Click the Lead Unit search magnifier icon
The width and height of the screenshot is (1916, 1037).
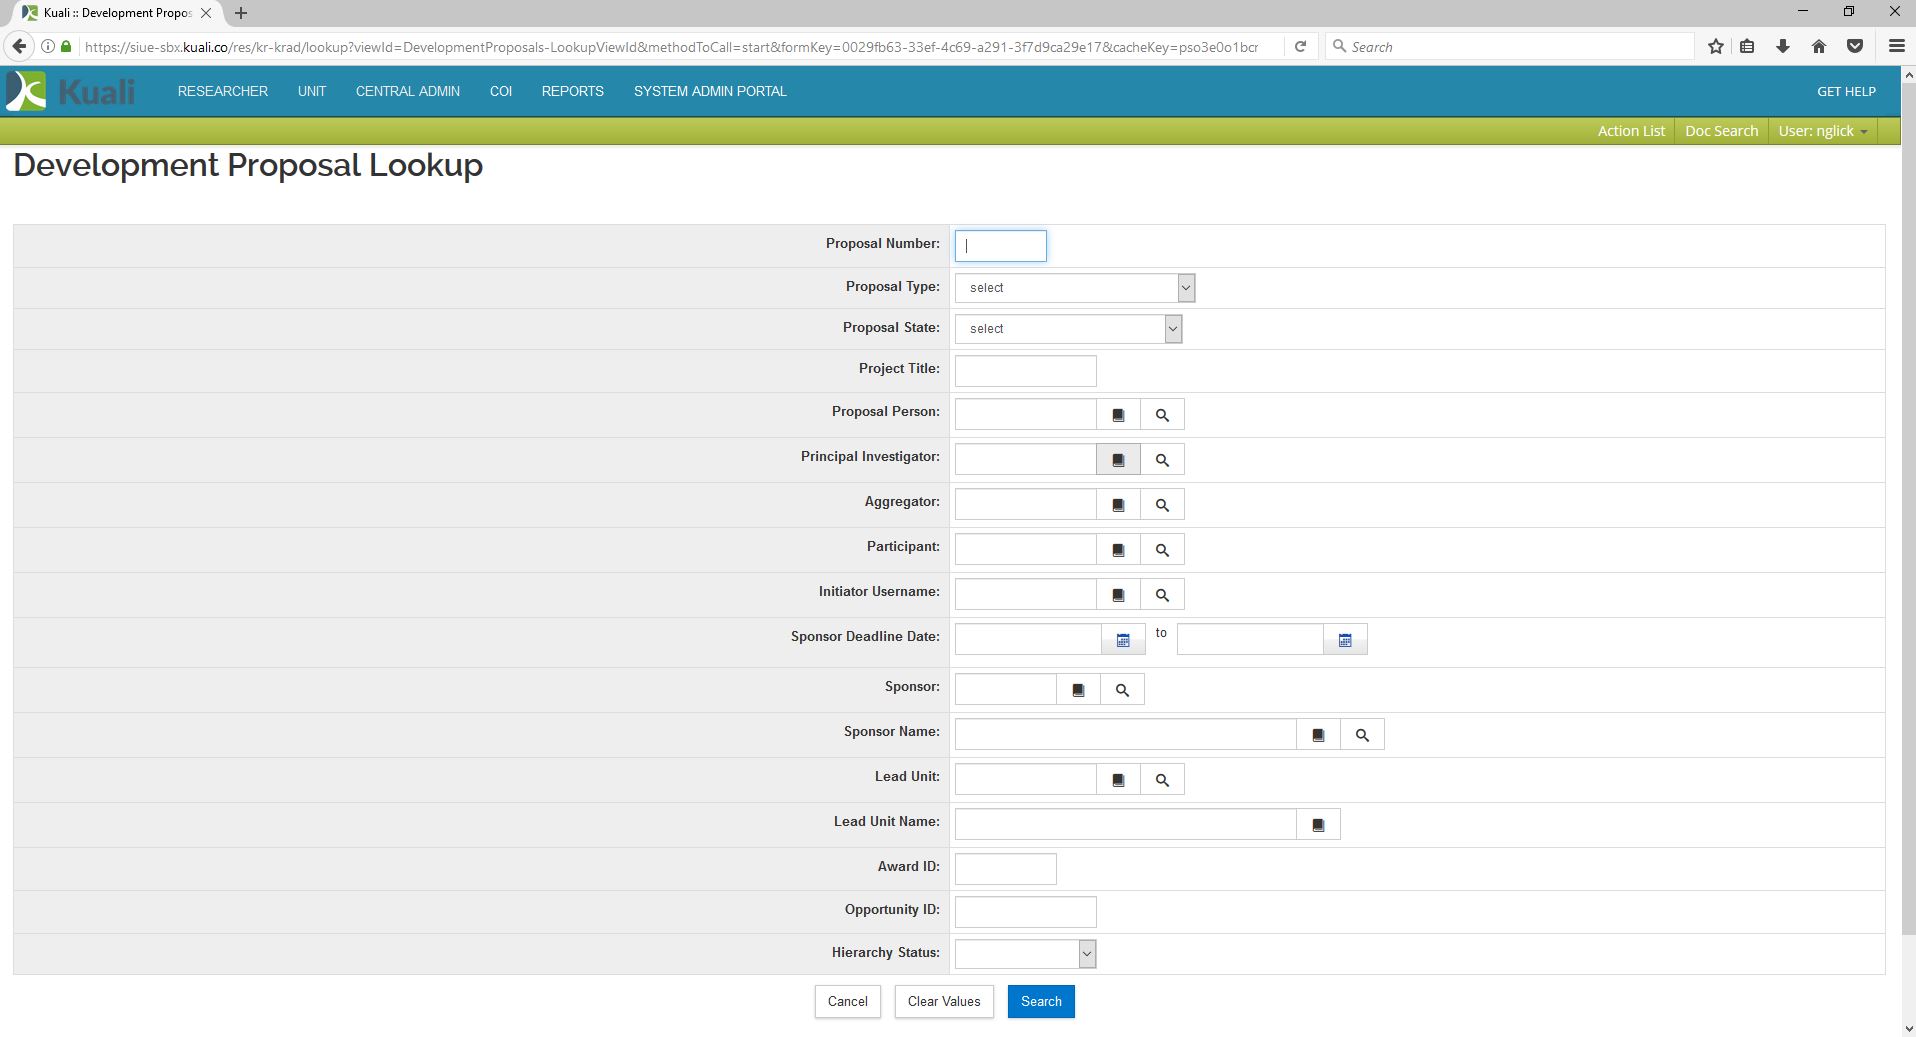coord(1162,780)
